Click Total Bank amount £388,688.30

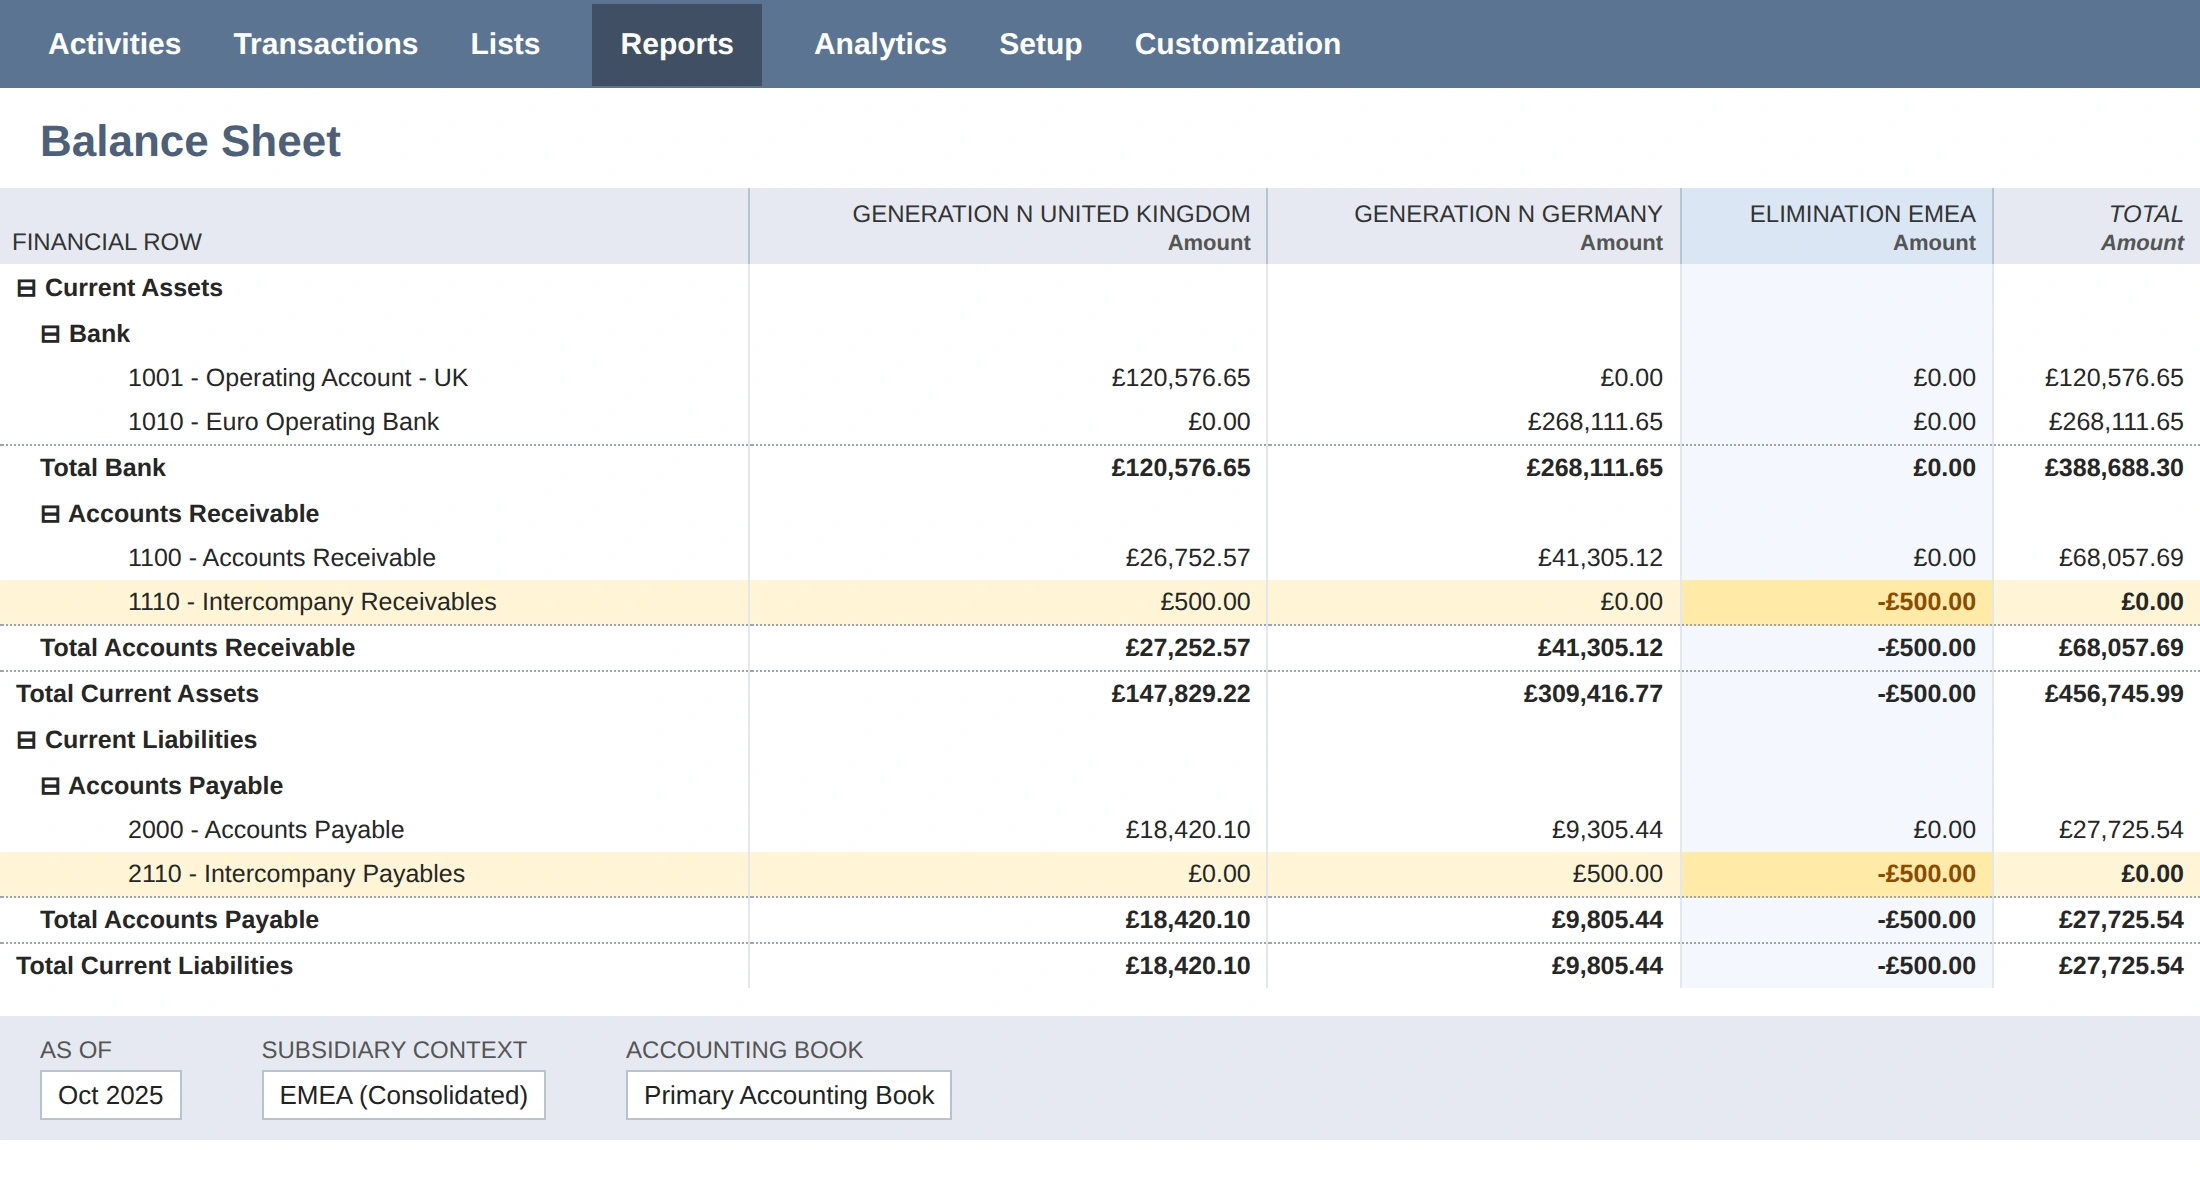(x=2114, y=468)
